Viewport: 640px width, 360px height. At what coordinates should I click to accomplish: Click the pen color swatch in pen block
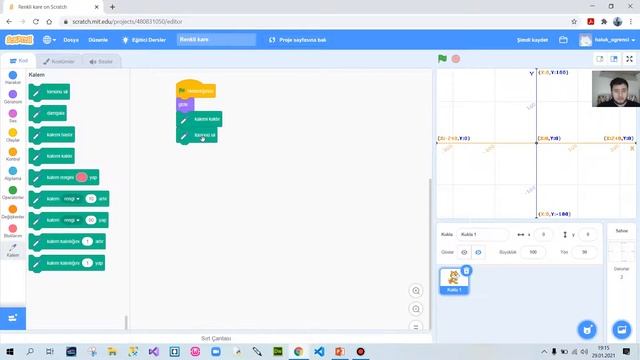point(82,177)
